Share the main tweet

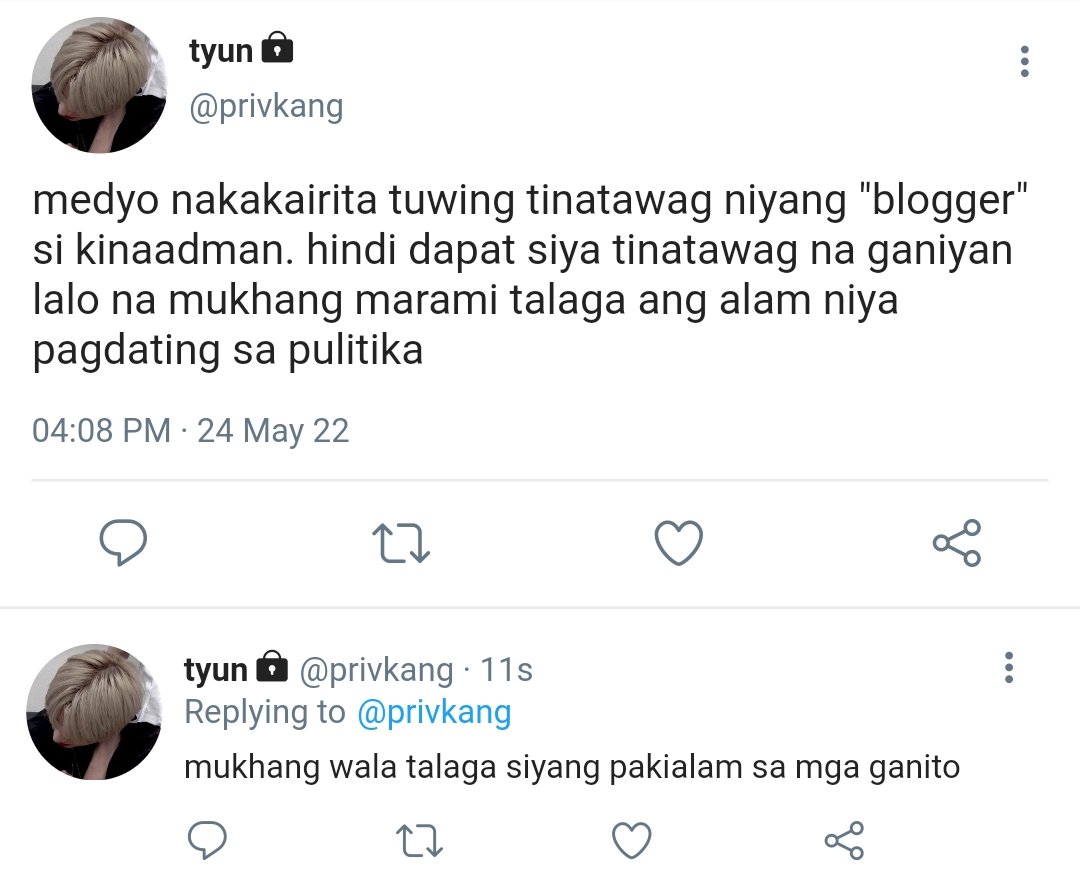click(x=957, y=543)
